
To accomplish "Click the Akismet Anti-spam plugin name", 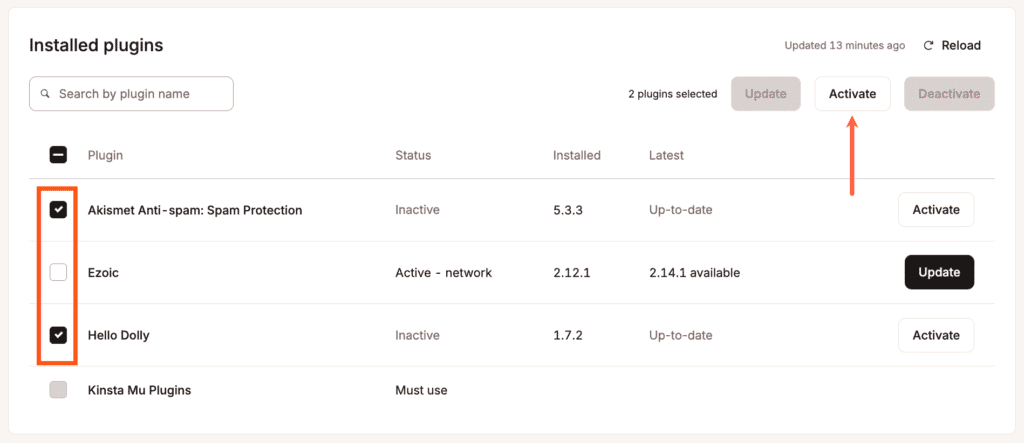I will [x=195, y=210].
